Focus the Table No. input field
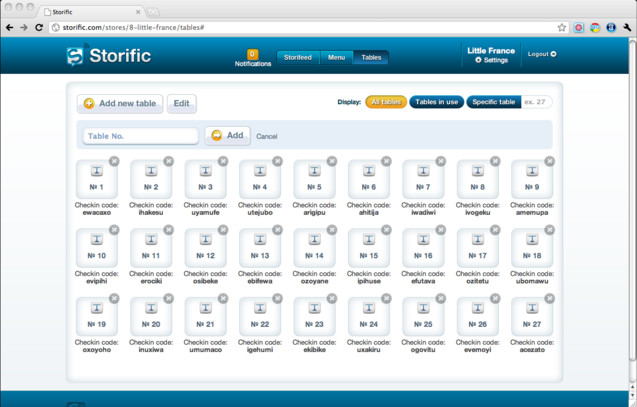The width and height of the screenshot is (637, 407). [x=140, y=136]
